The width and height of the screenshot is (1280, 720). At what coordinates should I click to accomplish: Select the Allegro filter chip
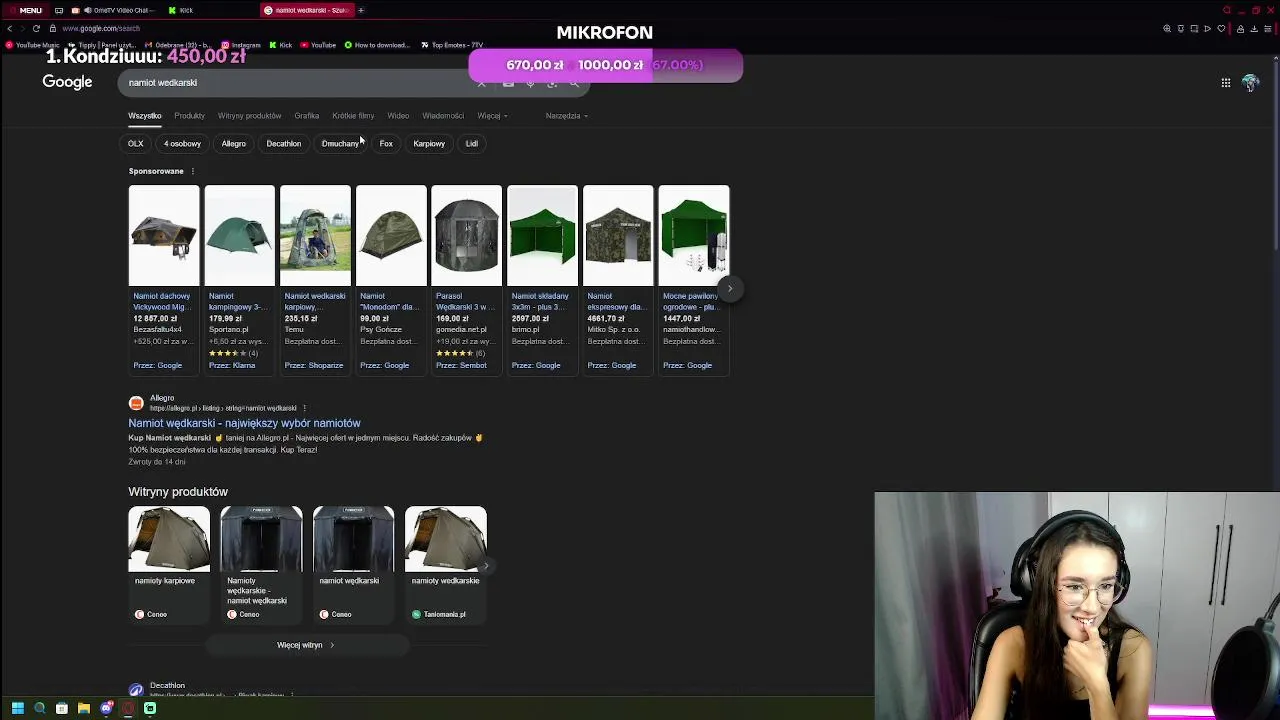(234, 144)
